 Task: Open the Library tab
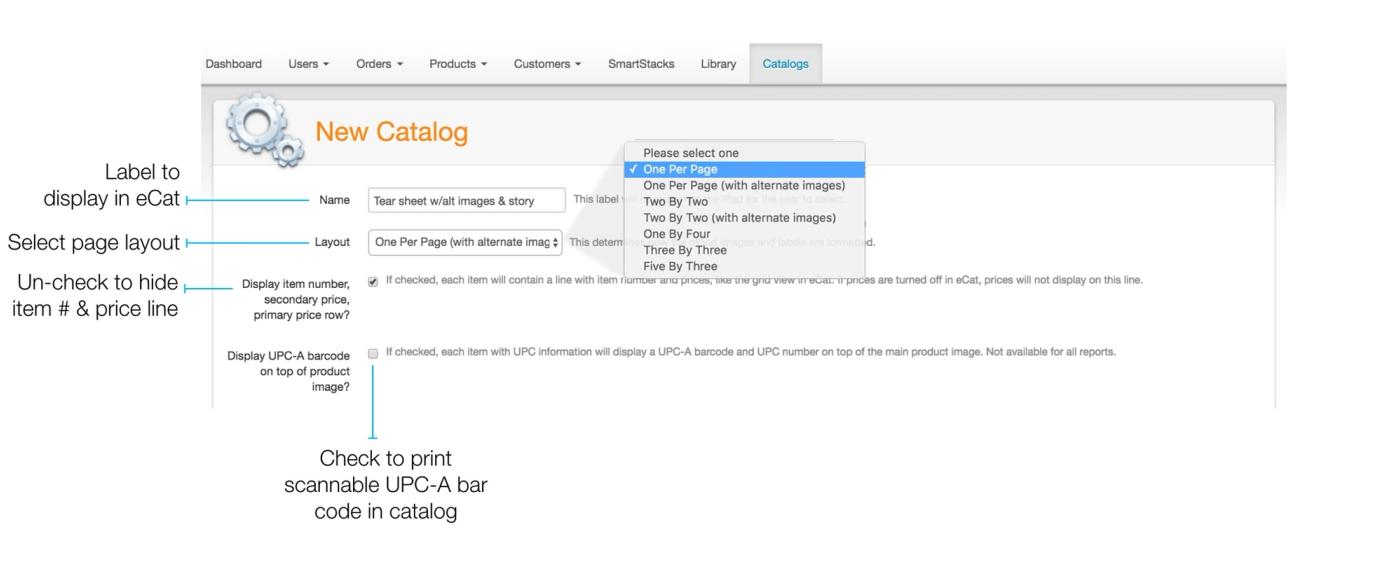click(718, 64)
